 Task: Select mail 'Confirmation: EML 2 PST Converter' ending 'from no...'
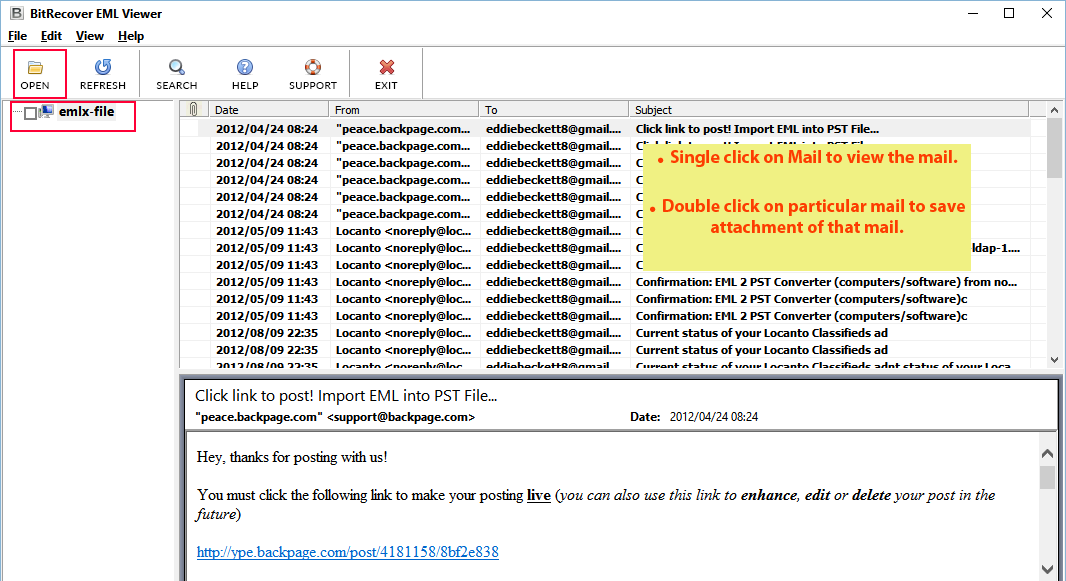[x=605, y=281]
